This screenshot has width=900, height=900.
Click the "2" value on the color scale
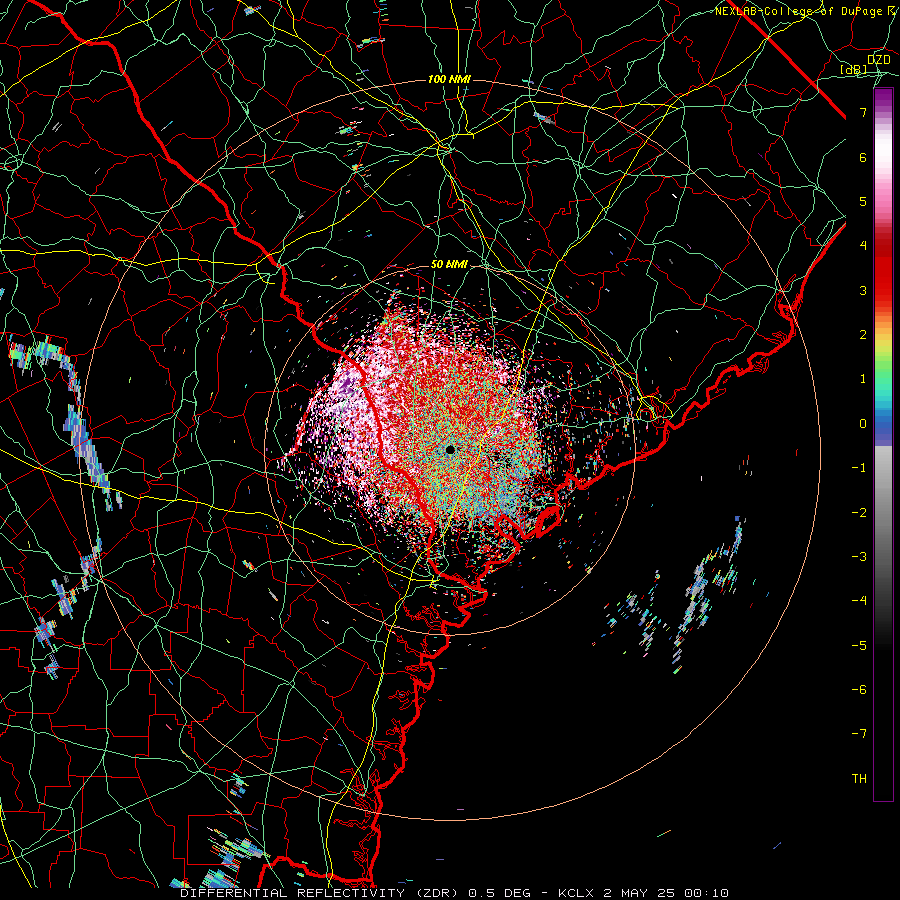click(863, 335)
